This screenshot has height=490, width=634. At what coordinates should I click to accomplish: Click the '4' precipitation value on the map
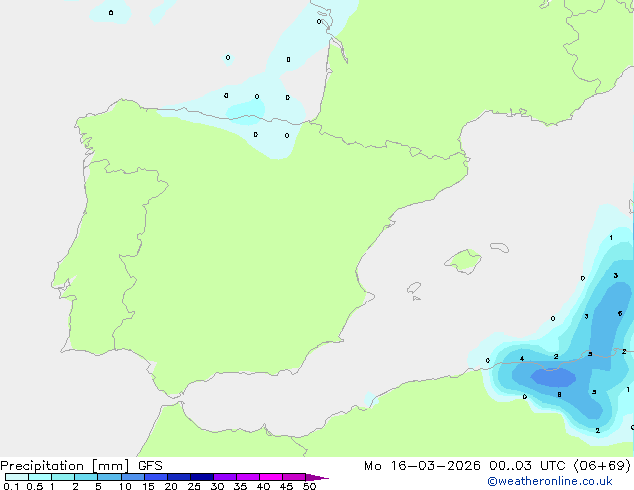tap(522, 359)
